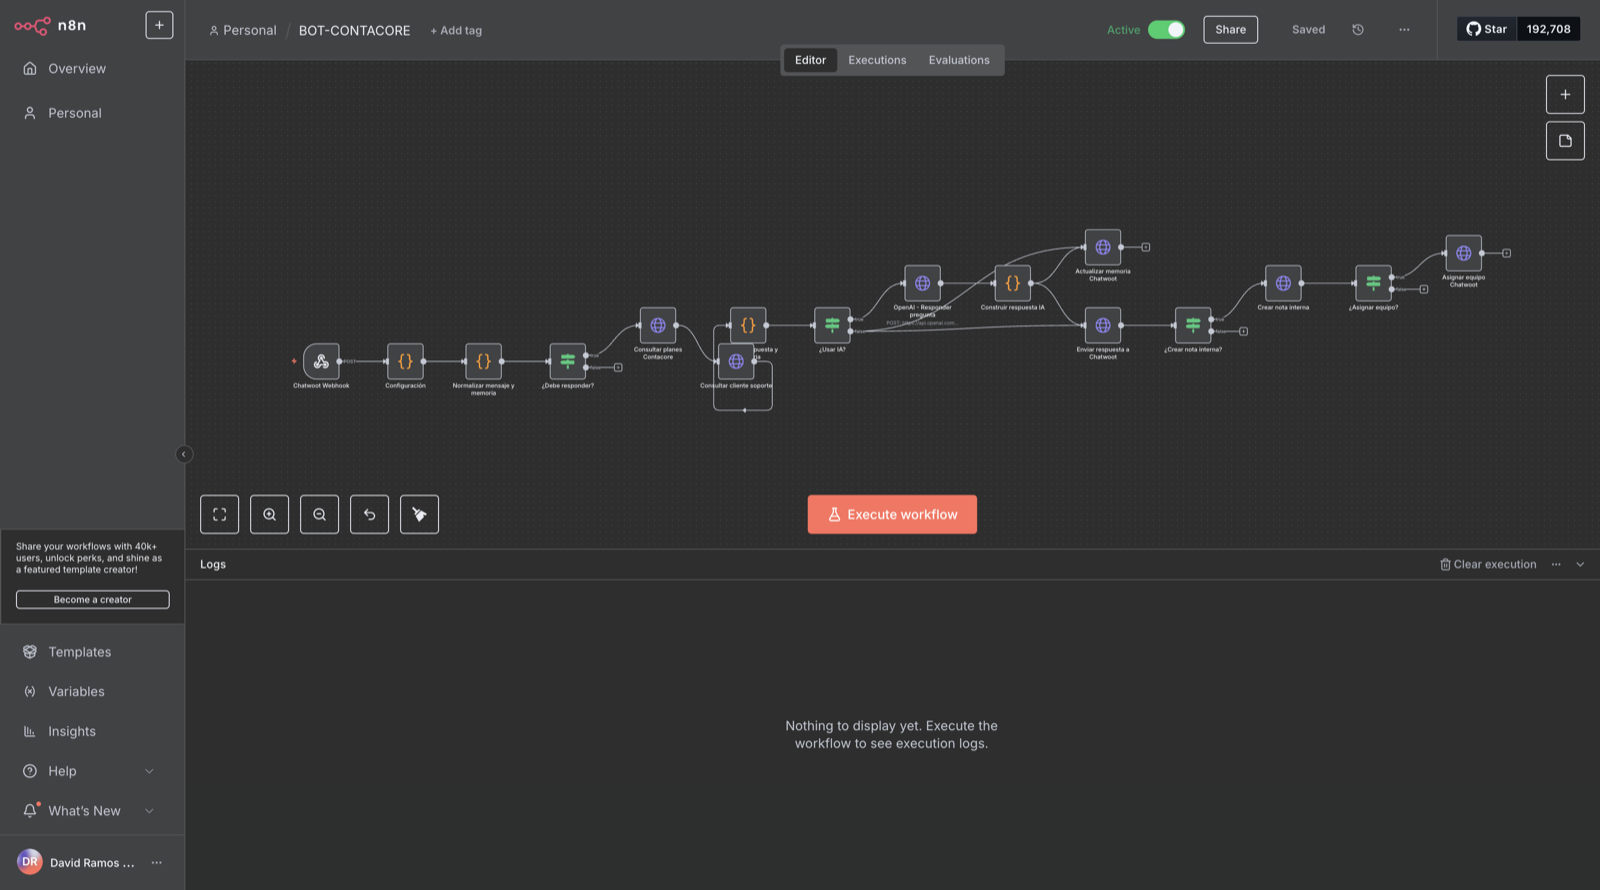
Task: Open the ¿Usar IA? IF node
Action: (832, 325)
